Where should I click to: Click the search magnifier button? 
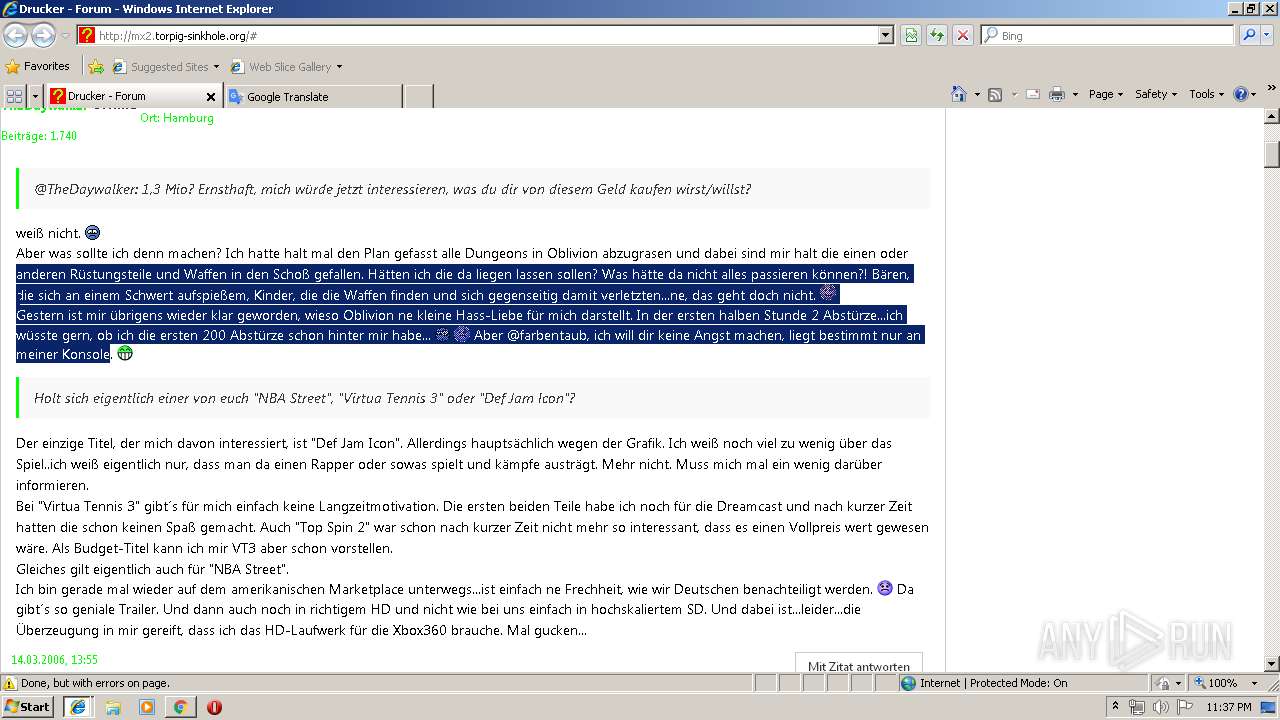click(x=1248, y=35)
